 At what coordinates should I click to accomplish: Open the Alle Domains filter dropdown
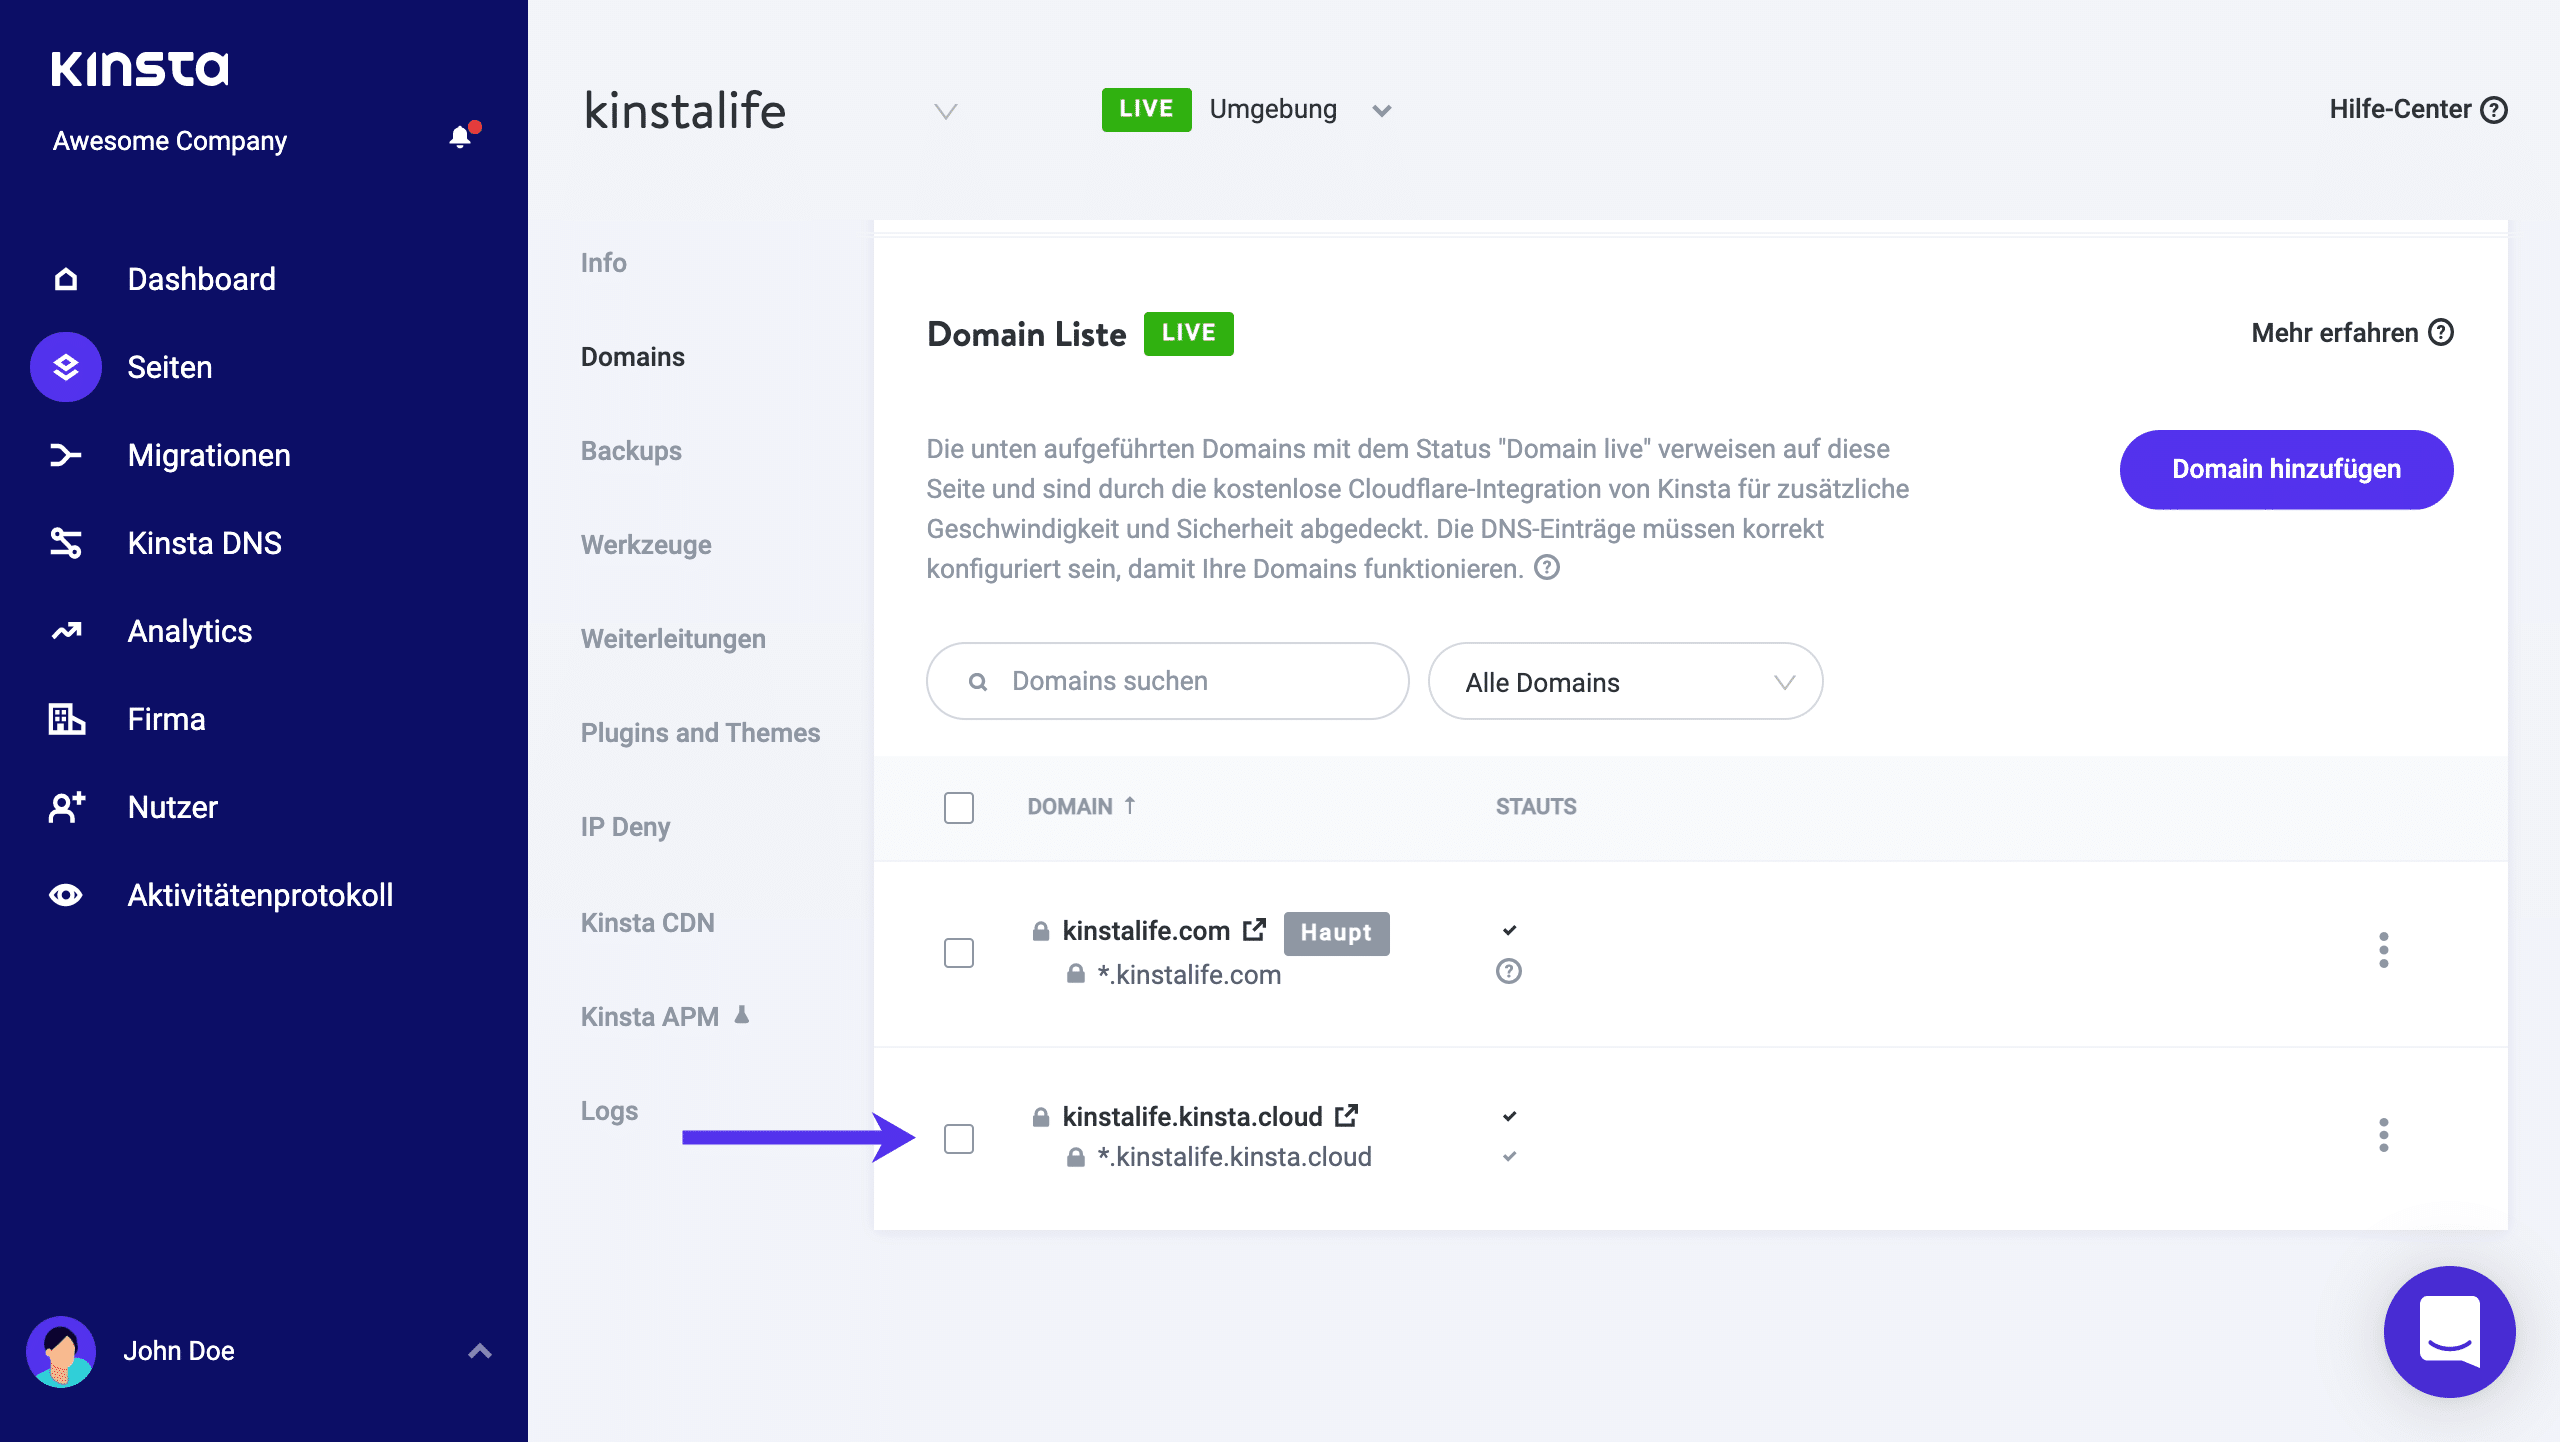[x=1625, y=681]
